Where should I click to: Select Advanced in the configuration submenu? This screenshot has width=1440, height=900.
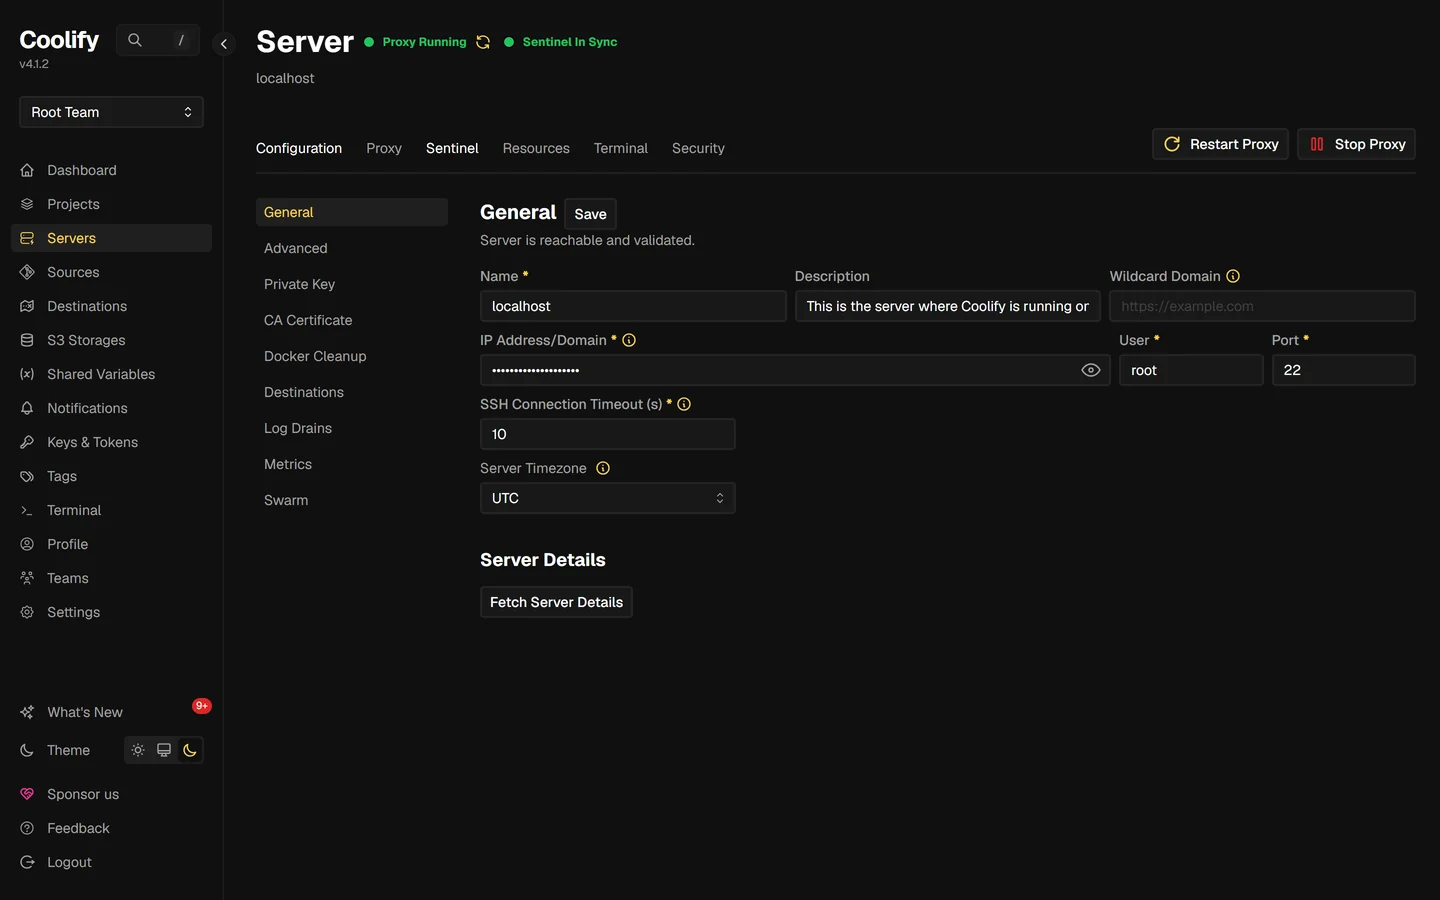pos(352,248)
